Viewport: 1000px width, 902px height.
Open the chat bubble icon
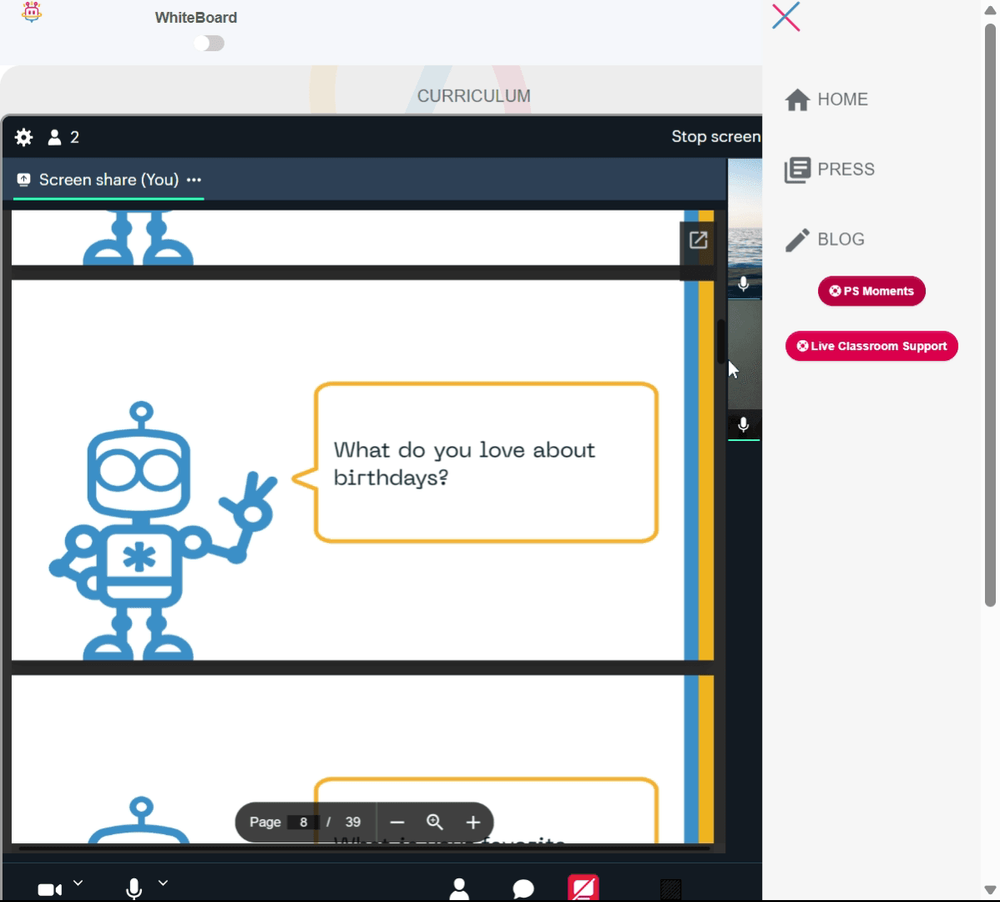click(523, 889)
